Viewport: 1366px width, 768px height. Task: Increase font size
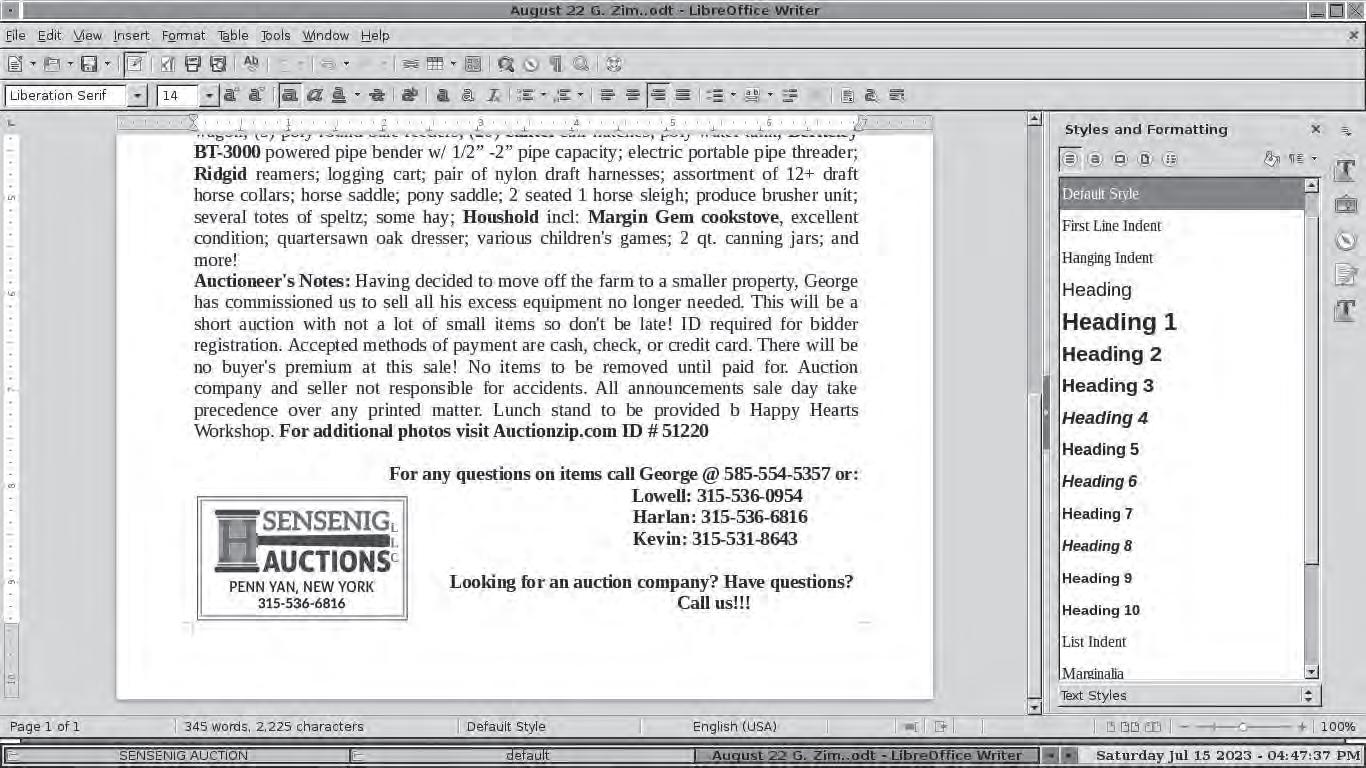coord(231,95)
